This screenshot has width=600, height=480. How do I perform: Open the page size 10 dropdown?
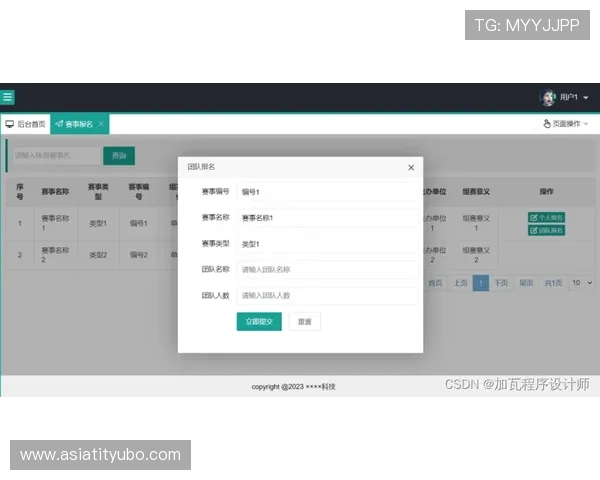click(x=581, y=283)
